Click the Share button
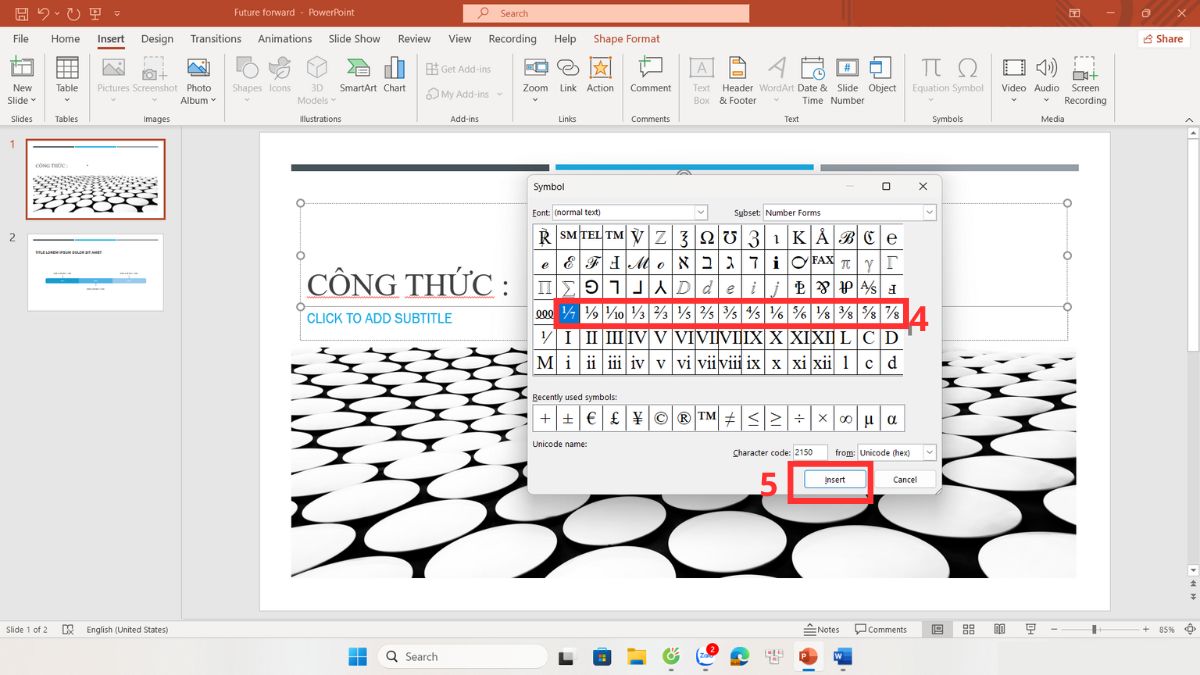The height and width of the screenshot is (675, 1200). click(x=1163, y=39)
